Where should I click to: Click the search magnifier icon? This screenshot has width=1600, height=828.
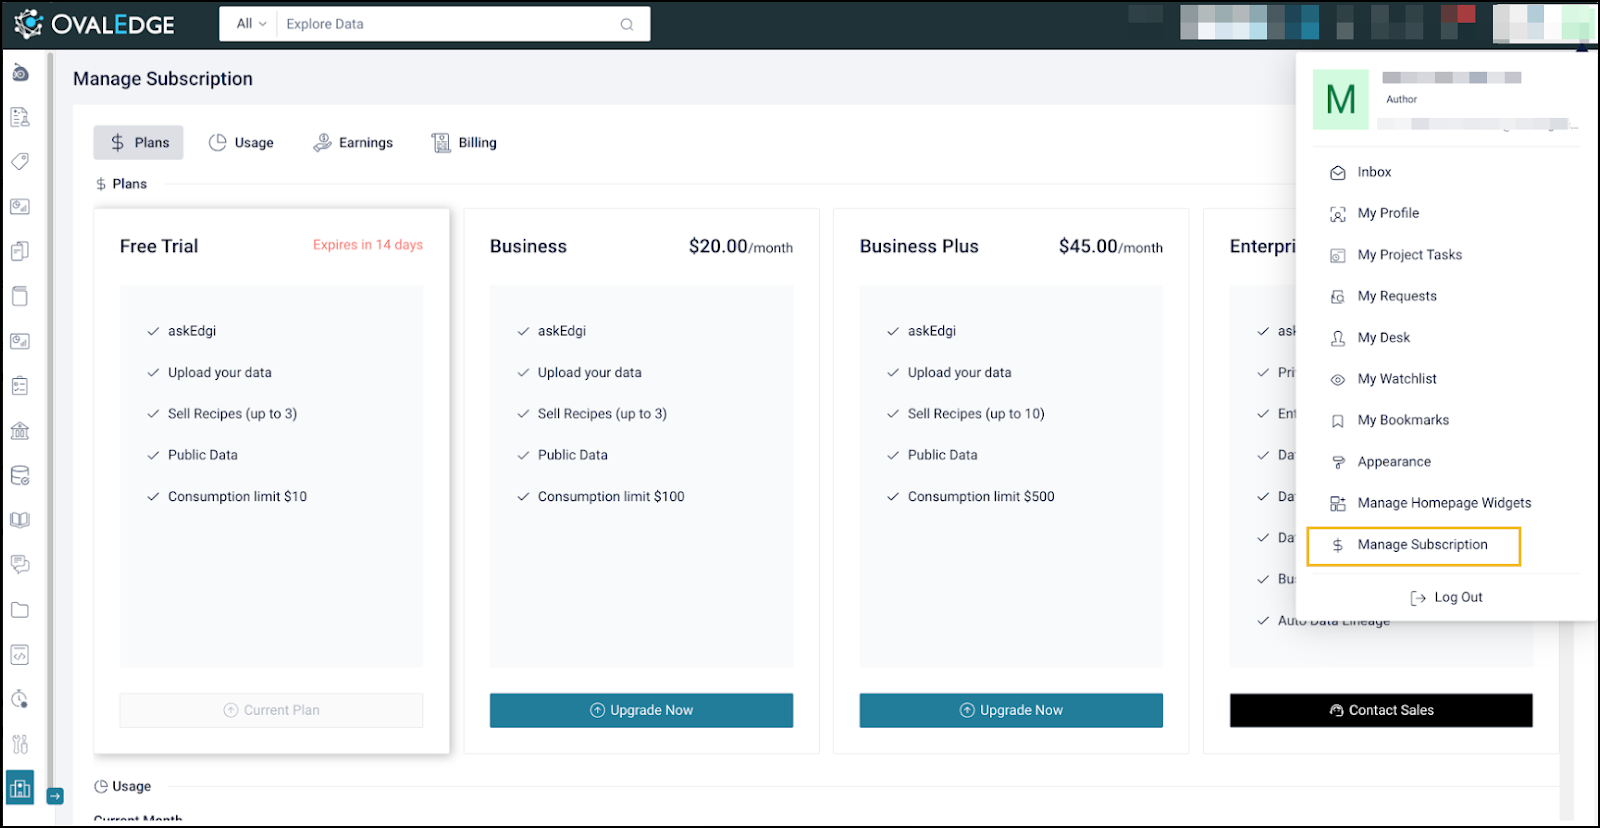point(627,24)
